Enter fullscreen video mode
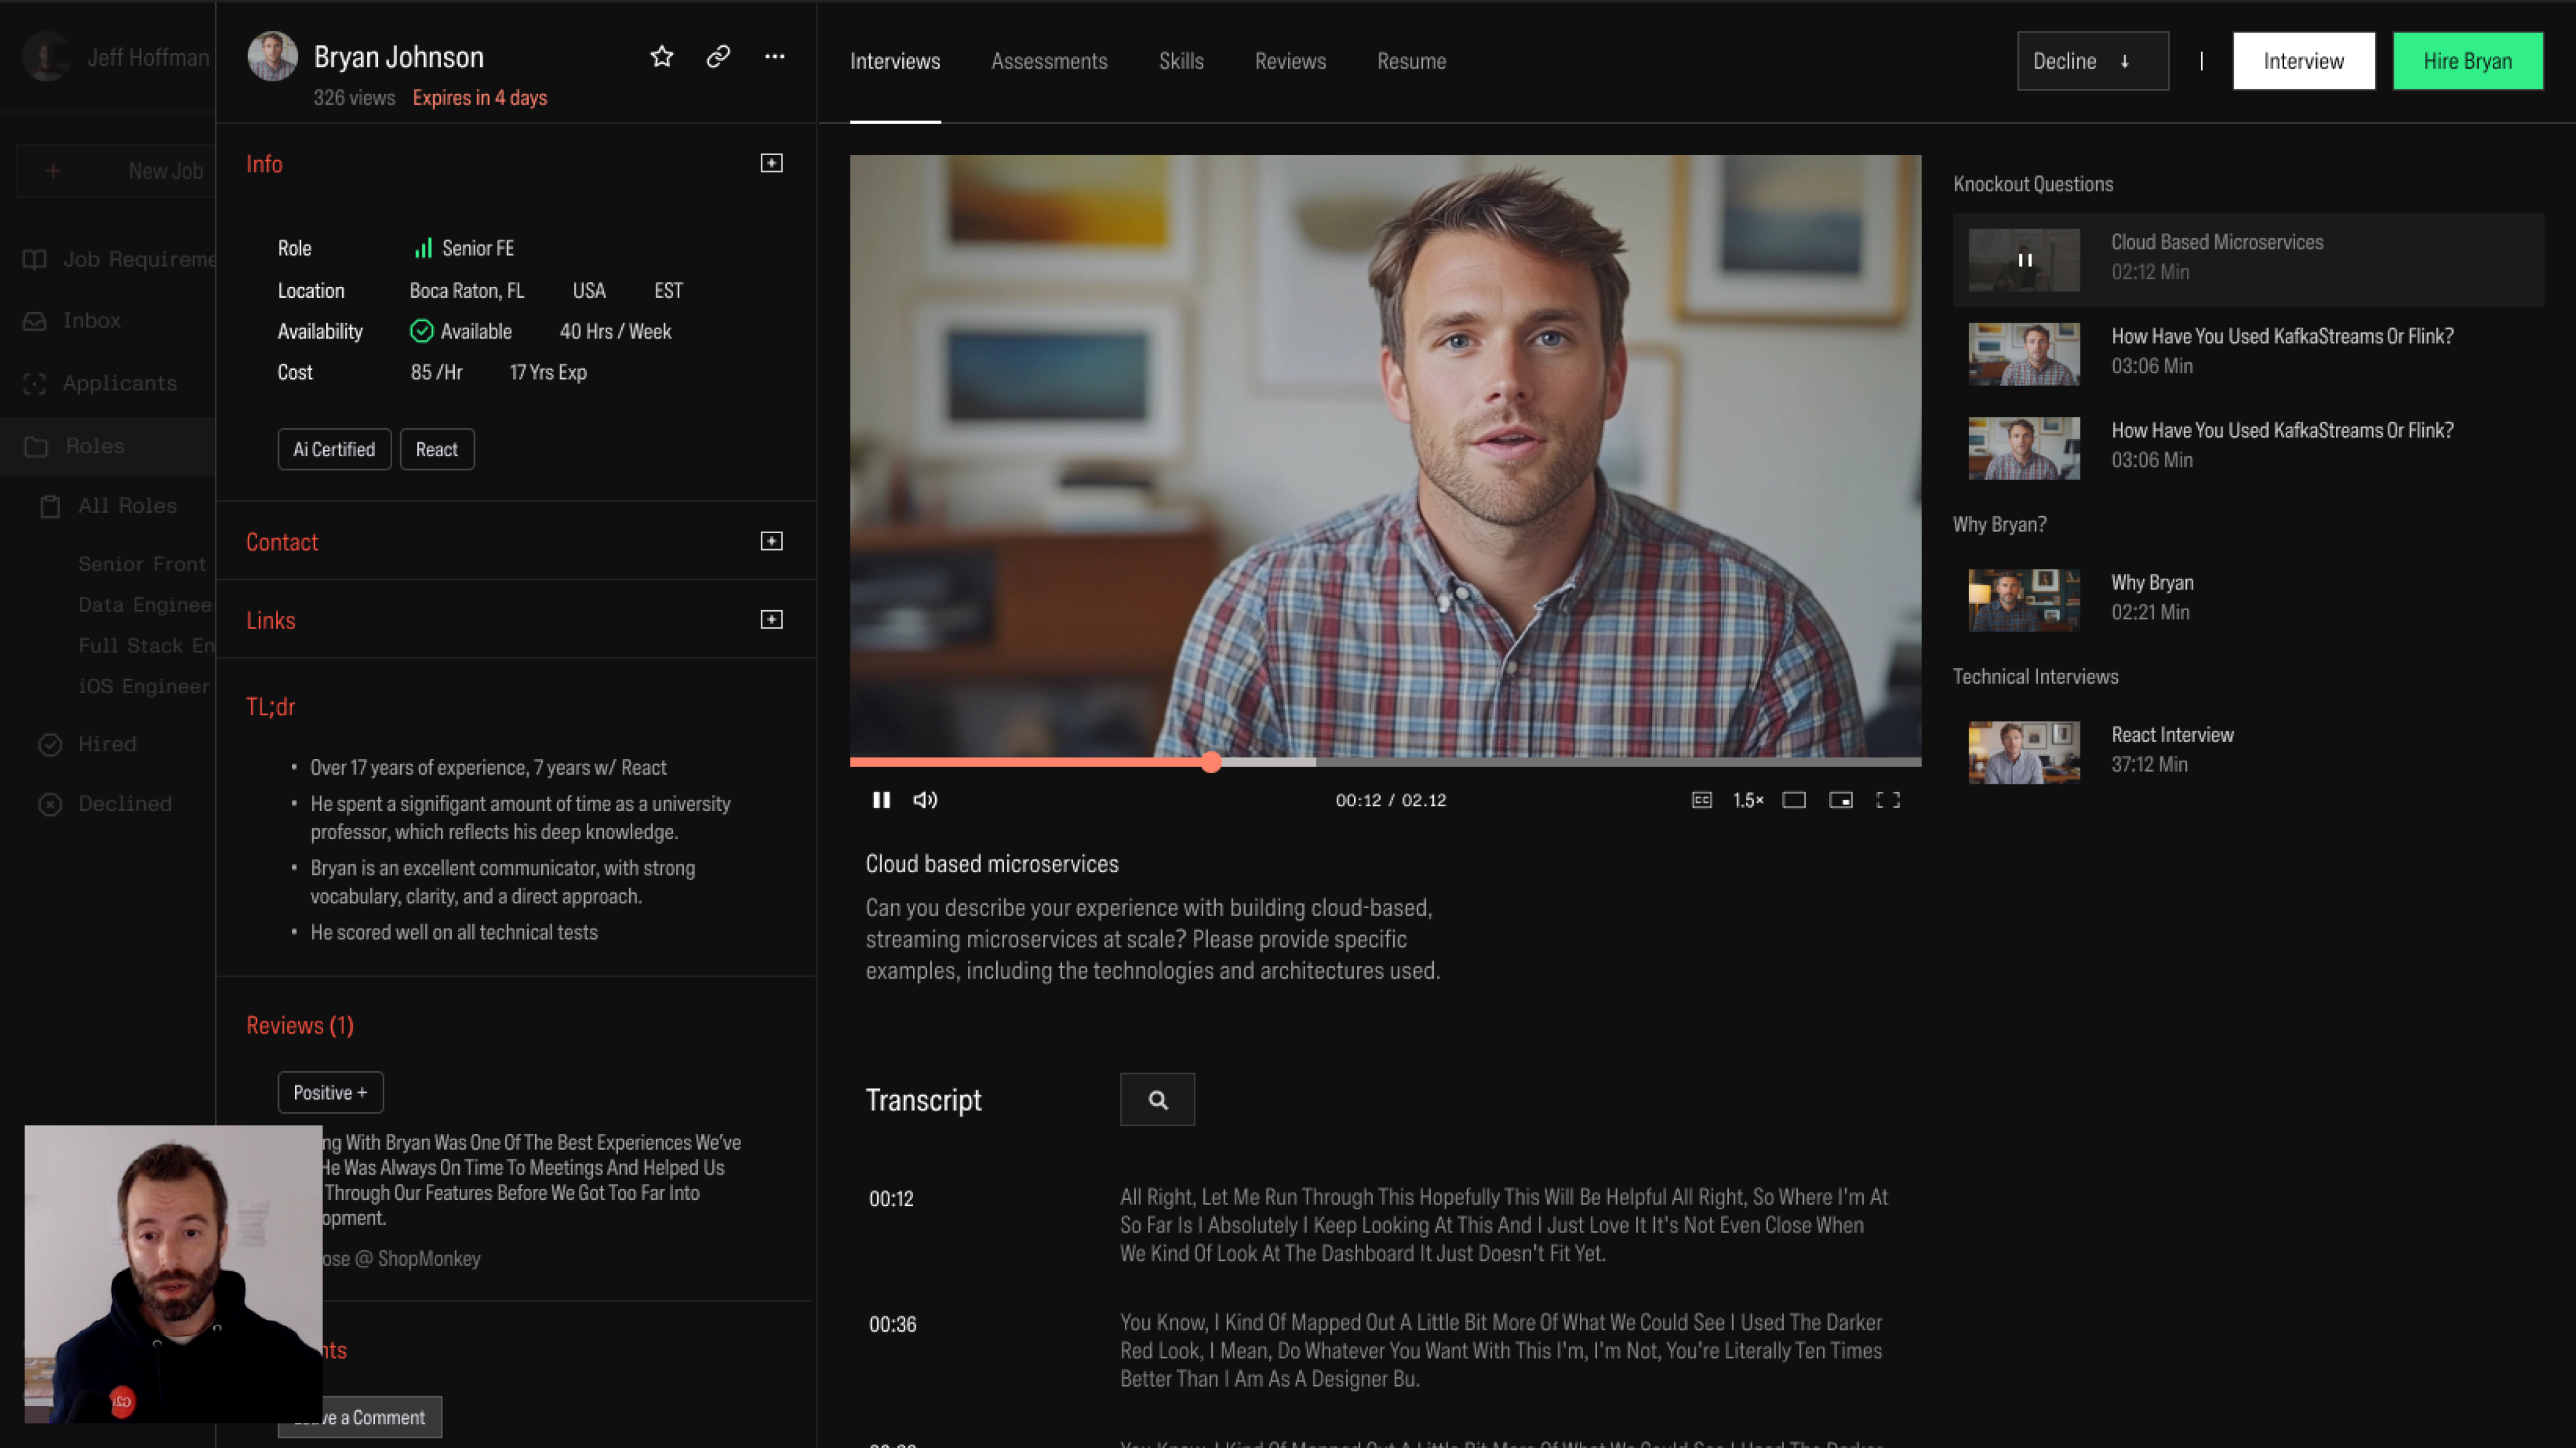Image resolution: width=2576 pixels, height=1448 pixels. point(1887,800)
